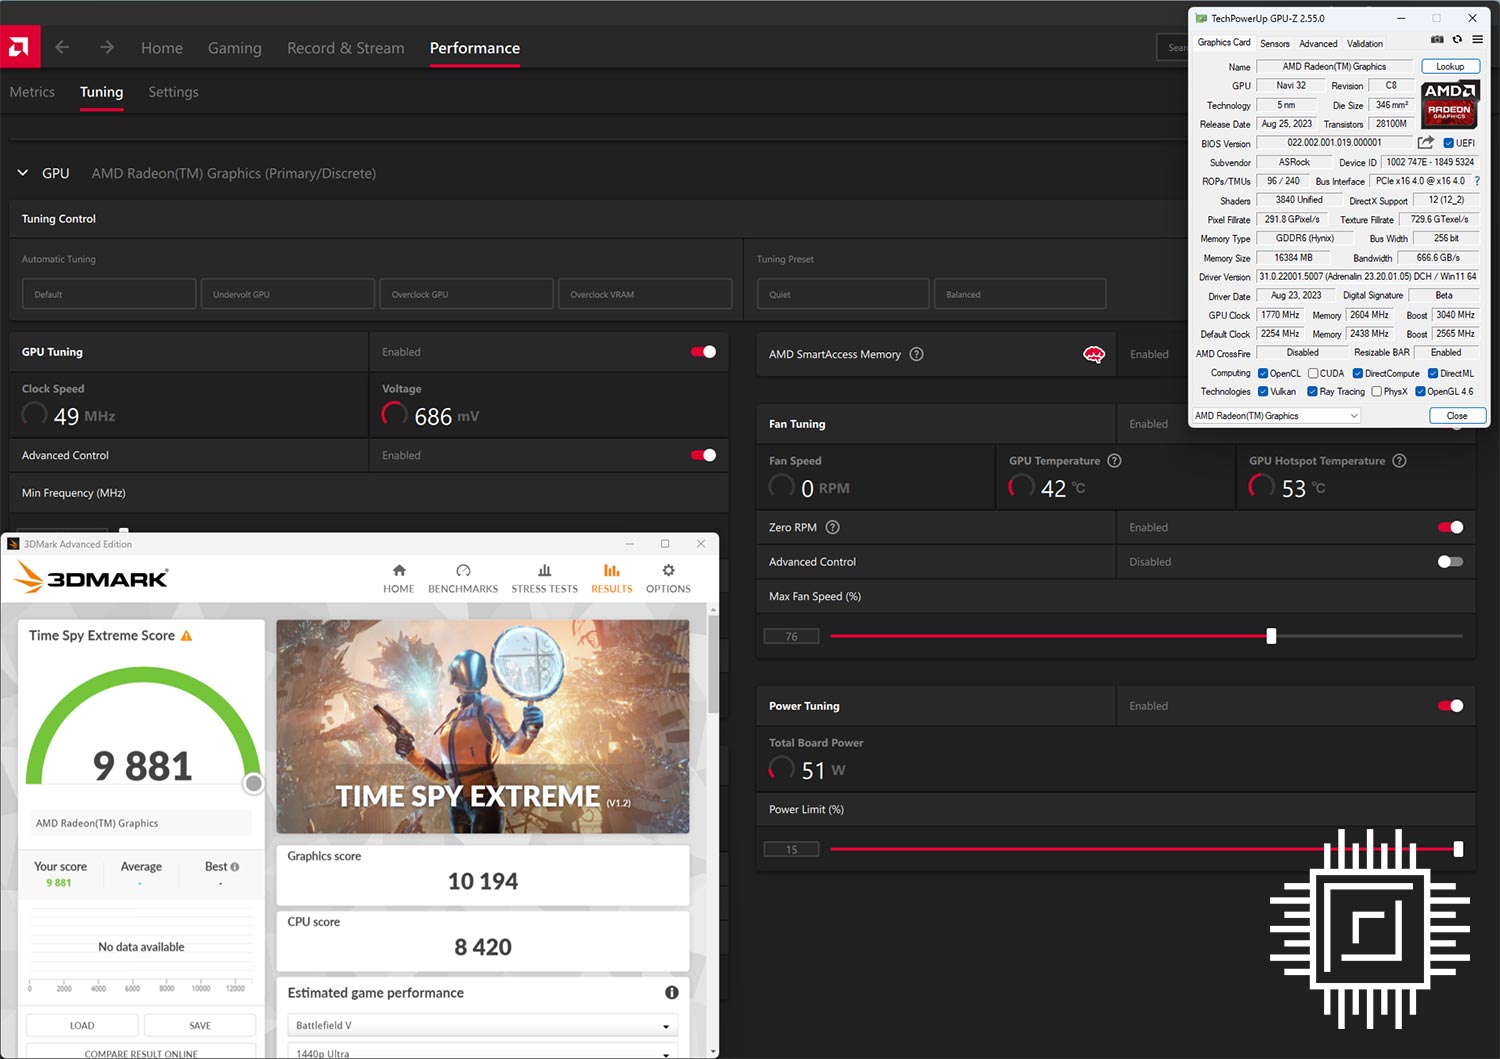Open the GPU-Z graphics card selector dropdown

click(x=1276, y=415)
